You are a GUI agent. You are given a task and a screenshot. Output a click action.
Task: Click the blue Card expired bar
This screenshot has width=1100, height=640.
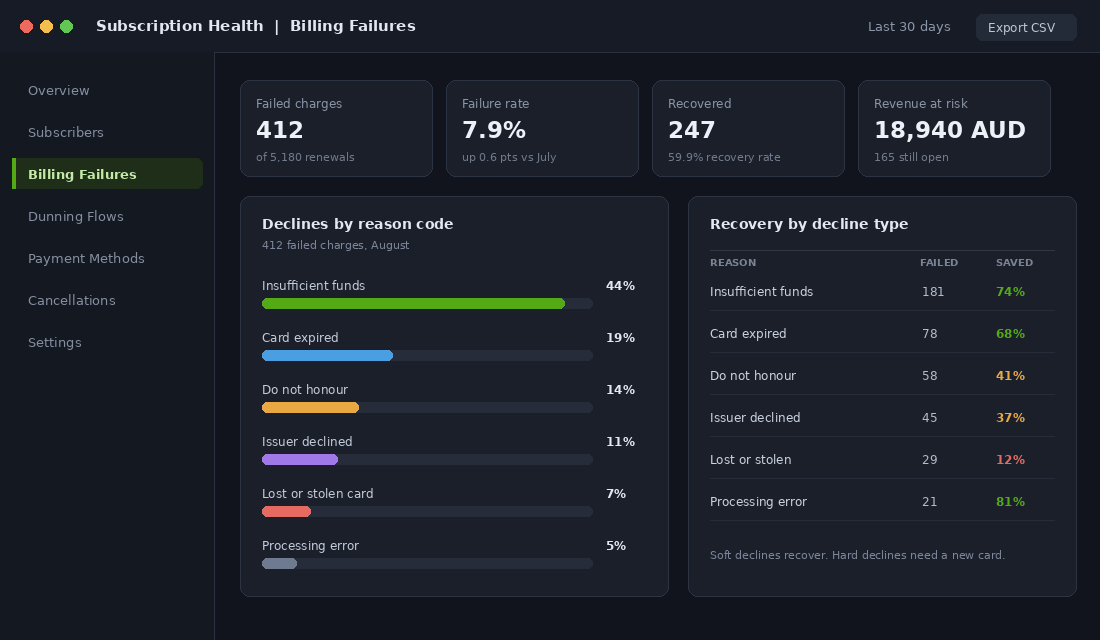[328, 355]
